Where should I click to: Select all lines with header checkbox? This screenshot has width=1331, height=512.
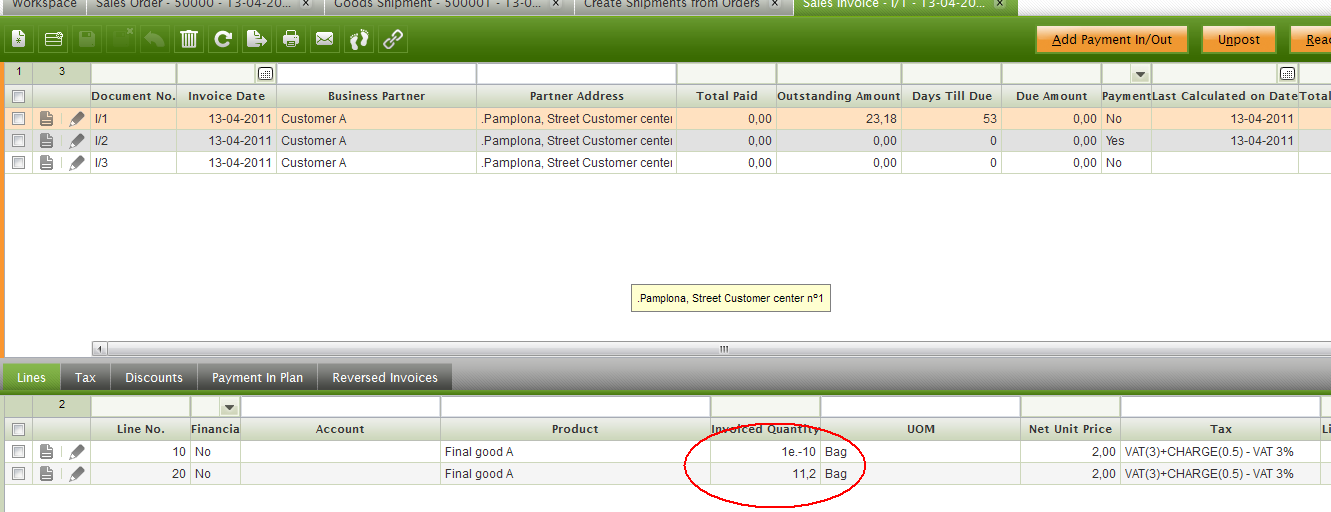(x=18, y=429)
